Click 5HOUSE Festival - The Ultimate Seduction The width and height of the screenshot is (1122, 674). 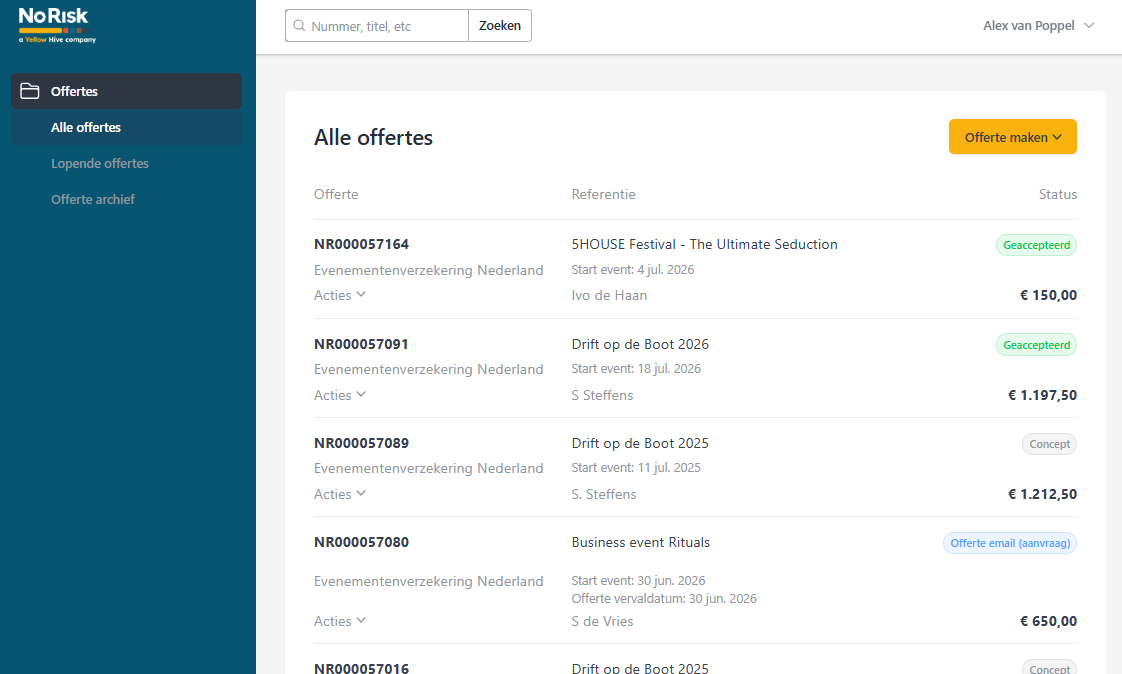pos(704,244)
